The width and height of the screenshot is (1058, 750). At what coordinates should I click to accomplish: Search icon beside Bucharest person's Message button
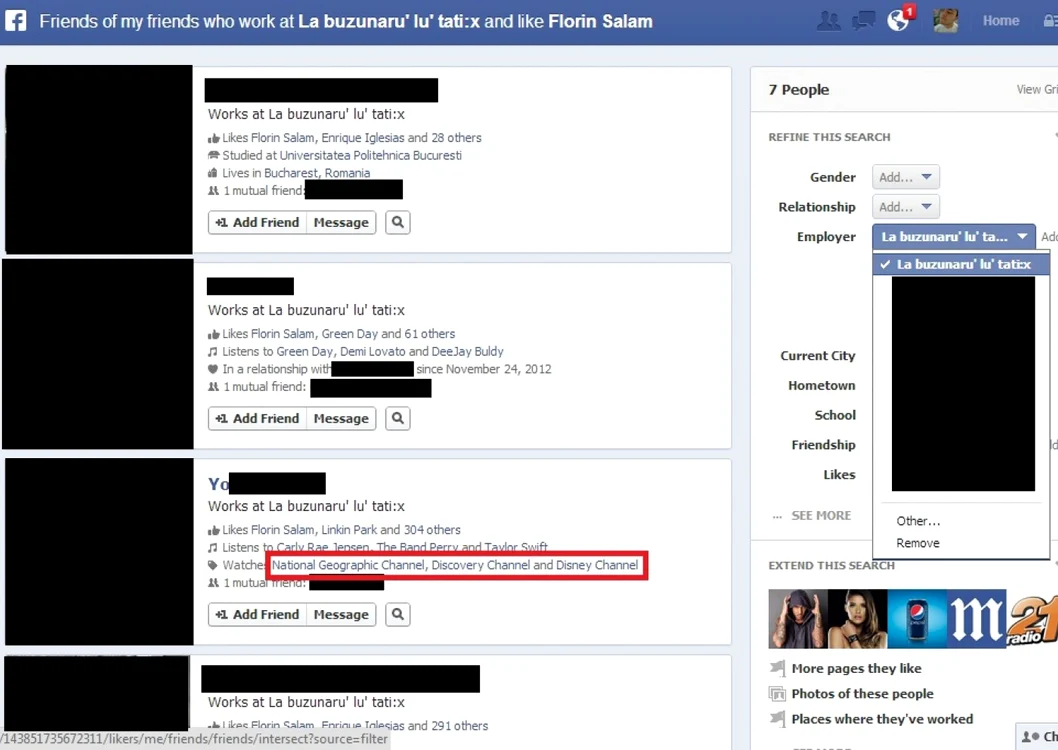point(397,223)
